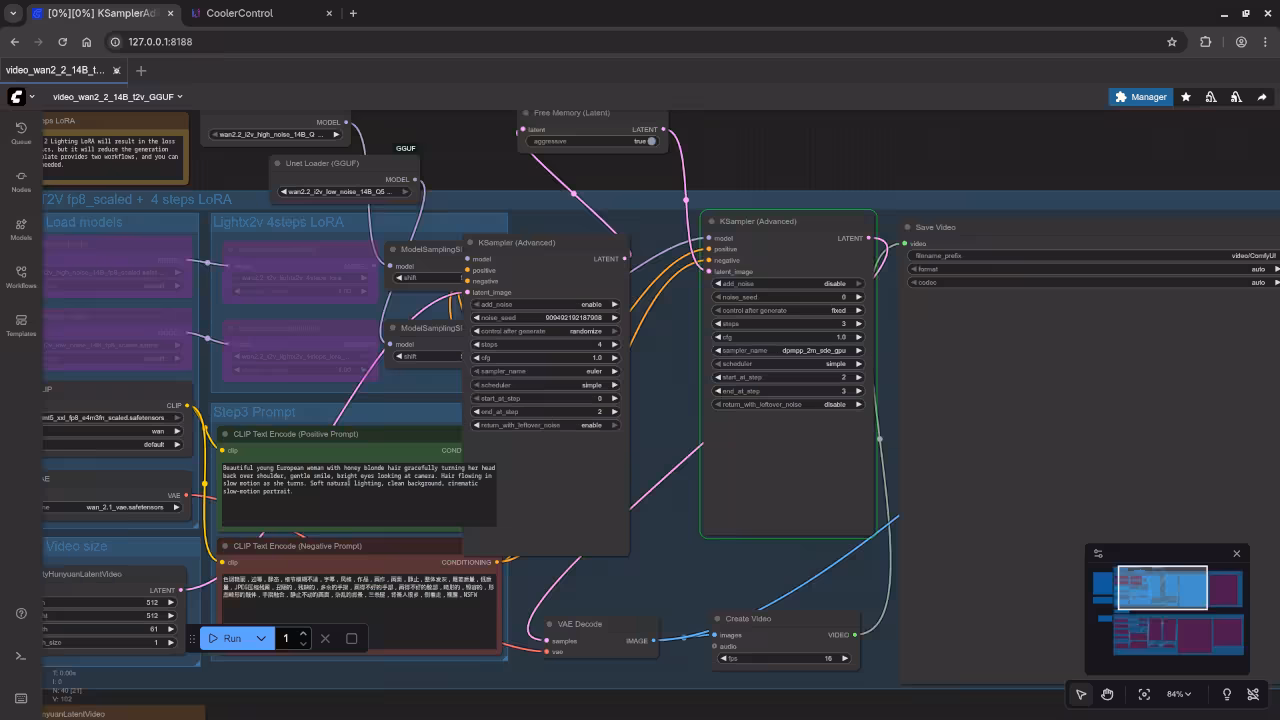Open the Models sidebar panel
Image resolution: width=1280 pixels, height=720 pixels.
point(20,229)
